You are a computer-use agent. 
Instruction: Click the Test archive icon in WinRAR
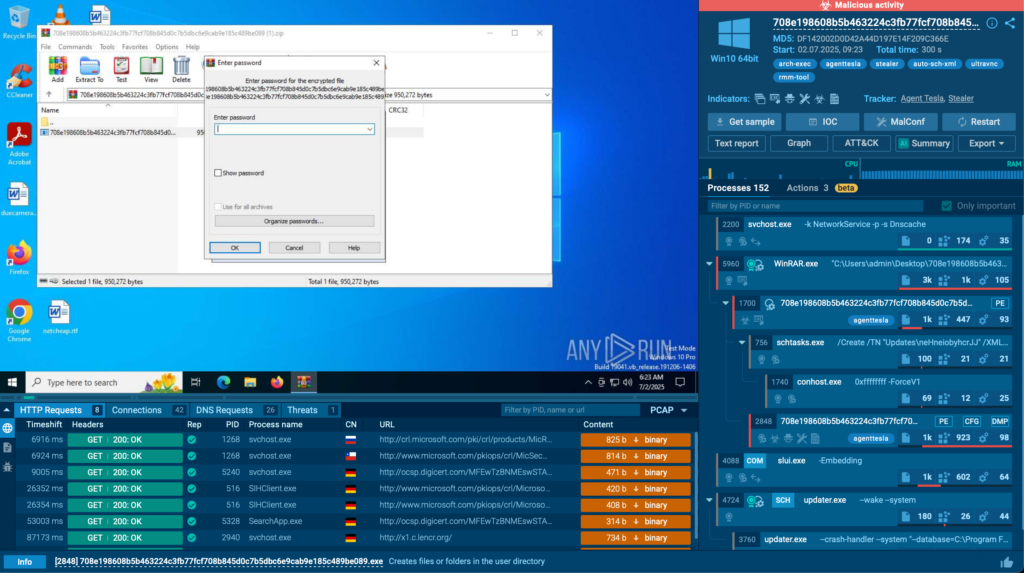tap(121, 69)
